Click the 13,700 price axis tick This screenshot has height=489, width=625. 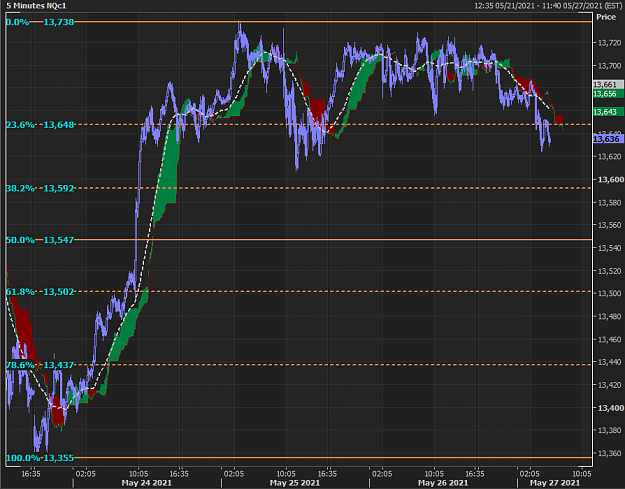tap(609, 66)
